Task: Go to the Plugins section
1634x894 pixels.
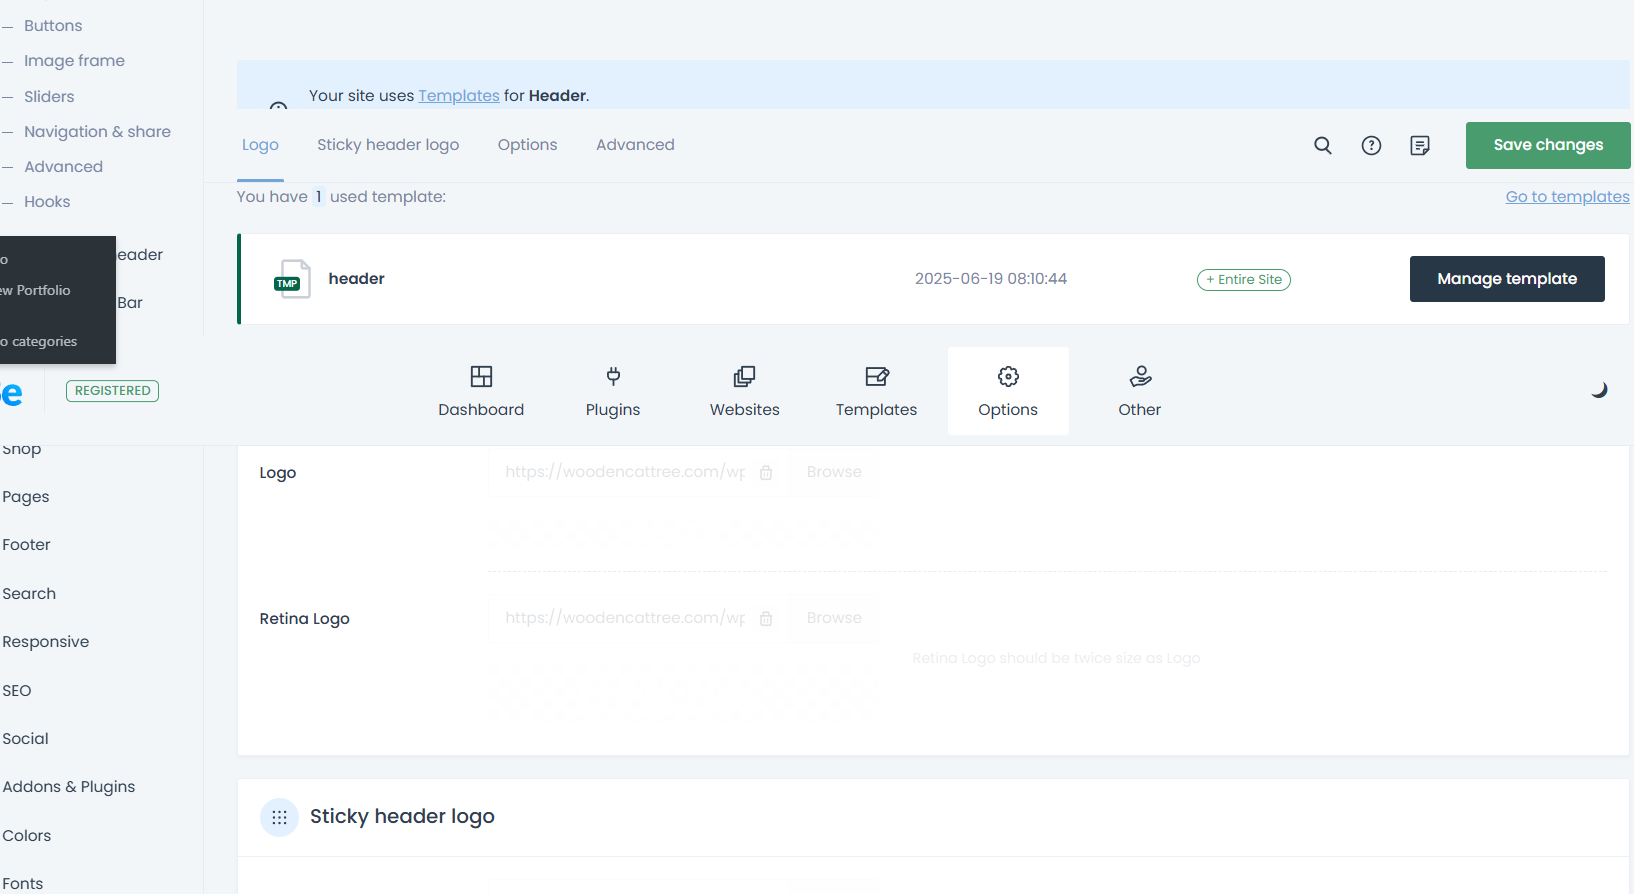Action: pos(613,391)
